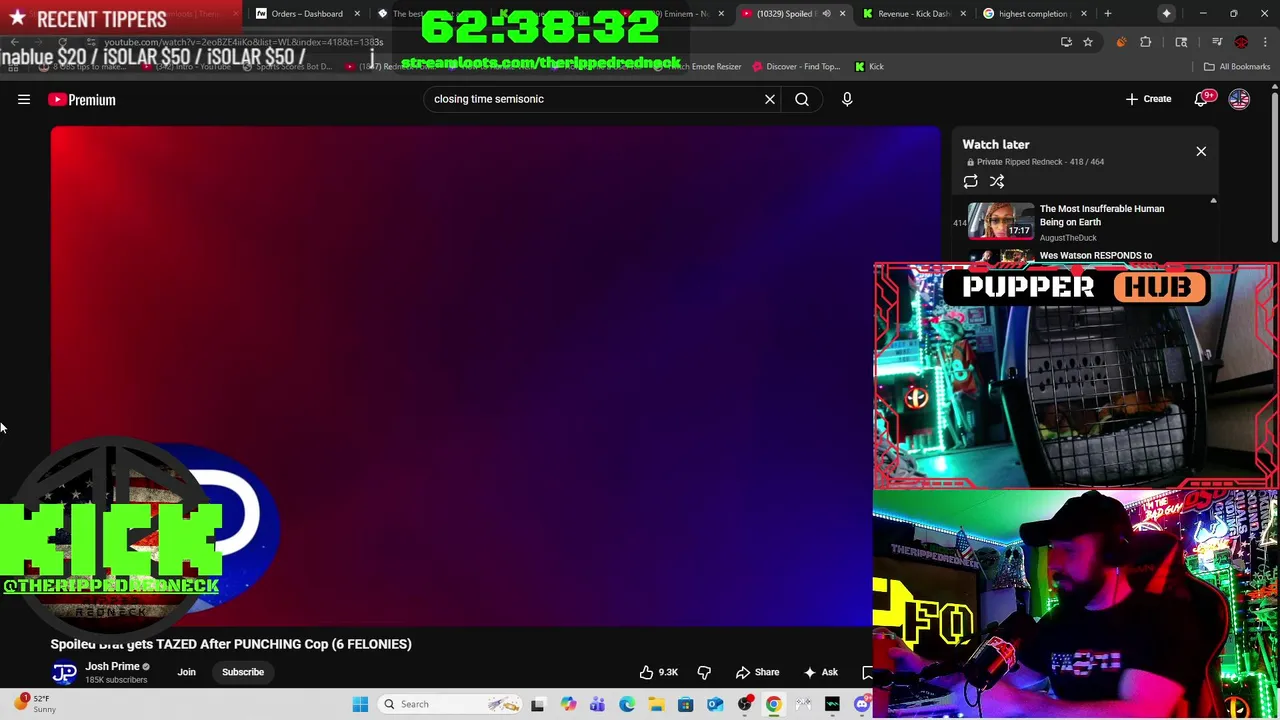
Task: Launch Copilot from the taskbar
Action: pos(568,704)
